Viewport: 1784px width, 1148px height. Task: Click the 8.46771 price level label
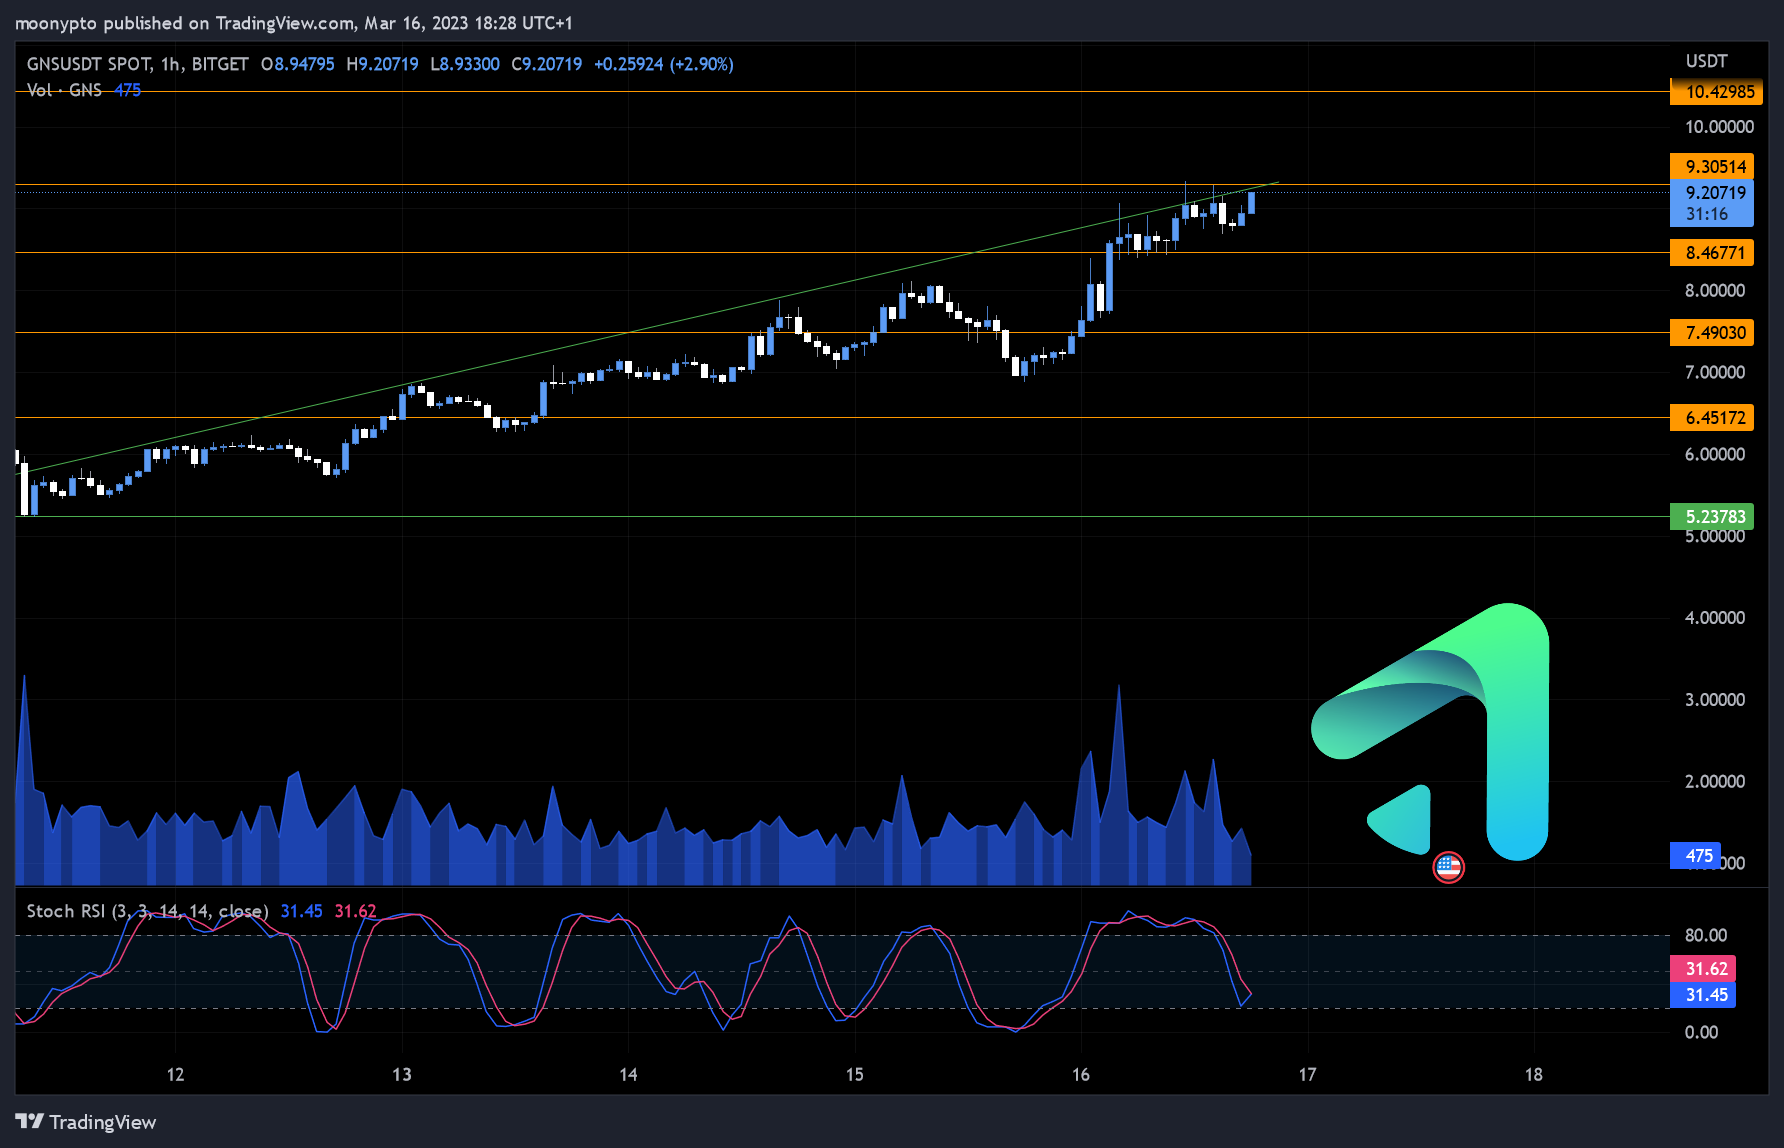(1712, 253)
